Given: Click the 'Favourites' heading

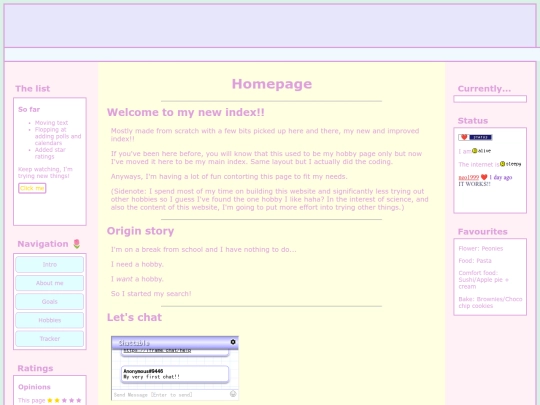Looking at the screenshot, I should (x=482, y=231).
